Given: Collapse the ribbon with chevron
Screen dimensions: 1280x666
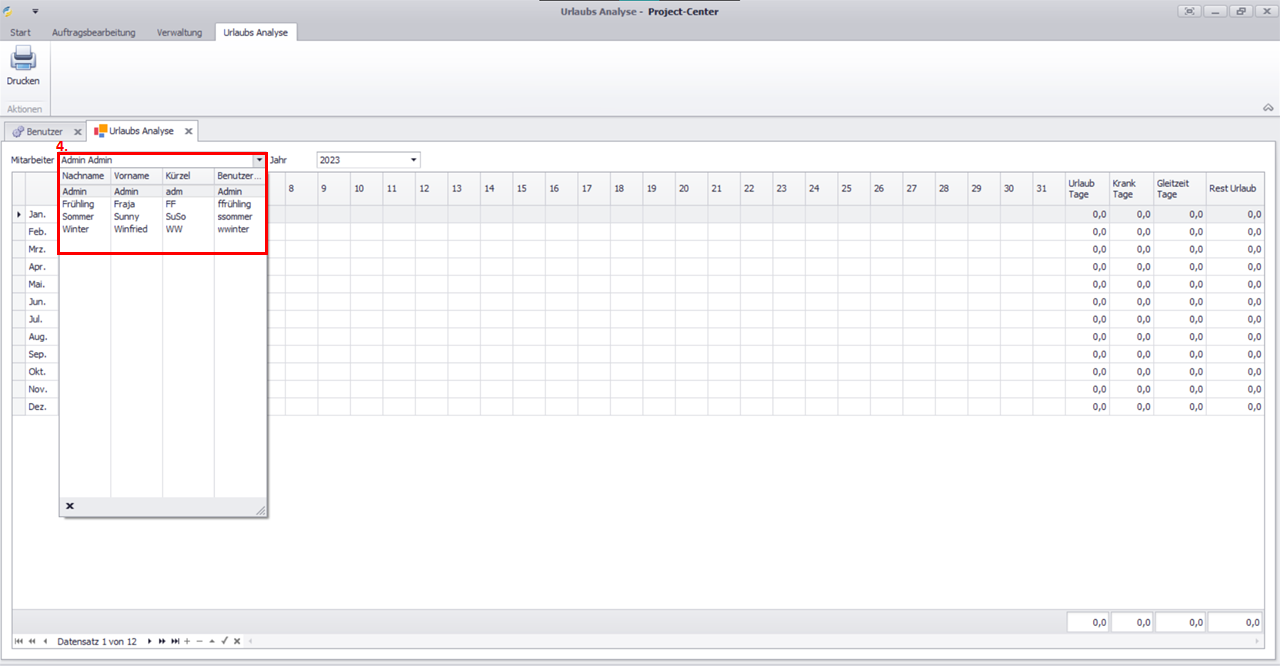Looking at the screenshot, I should point(1268,107).
